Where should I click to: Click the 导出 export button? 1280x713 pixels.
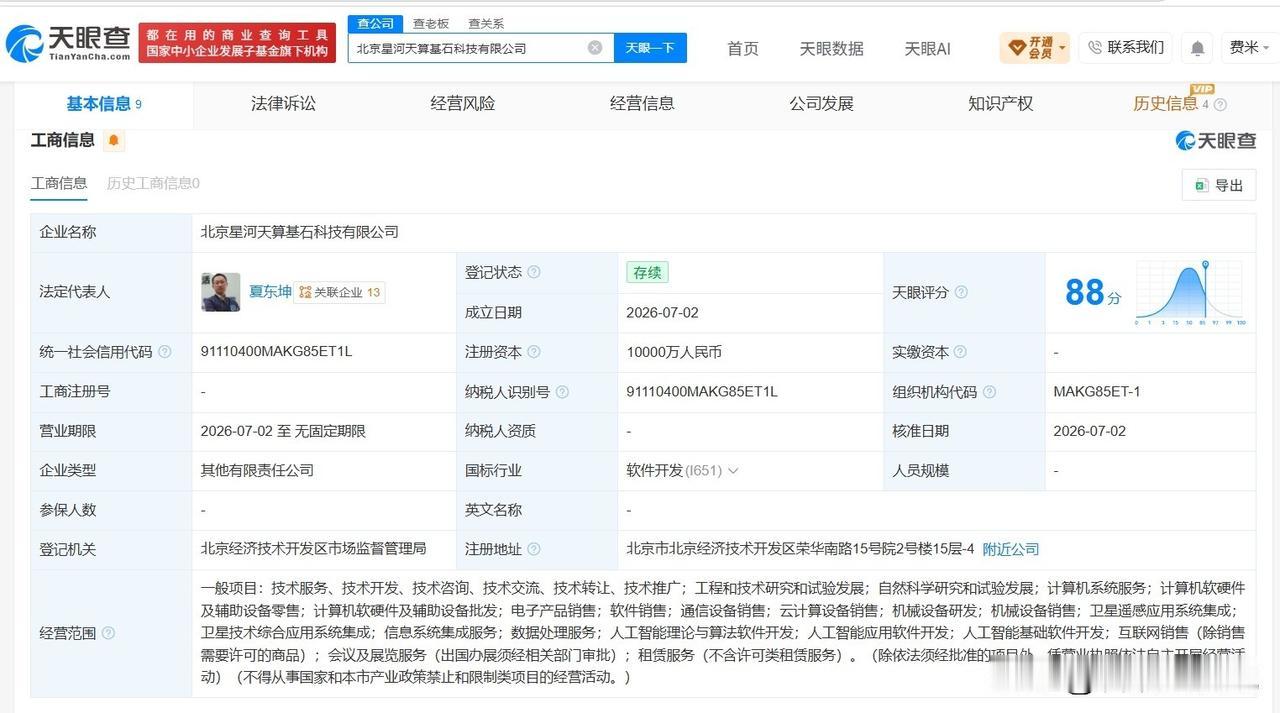pyautogui.click(x=1219, y=185)
